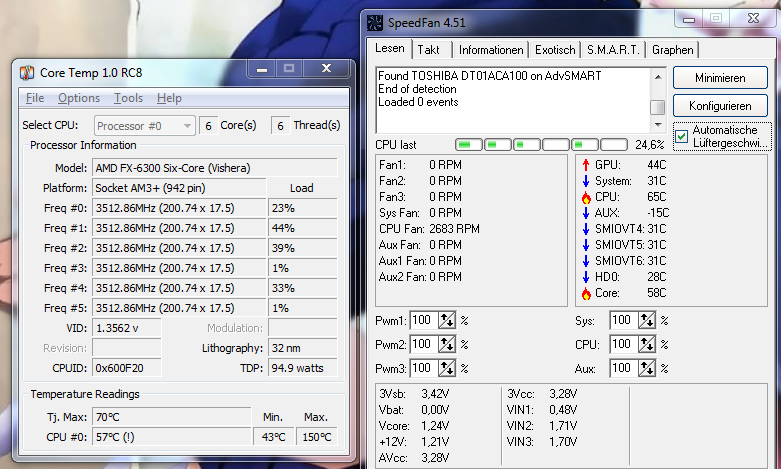This screenshot has height=469, width=781.
Task: Toggle Automatische Lüftergeschwindigkeit checkbox
Action: click(681, 136)
